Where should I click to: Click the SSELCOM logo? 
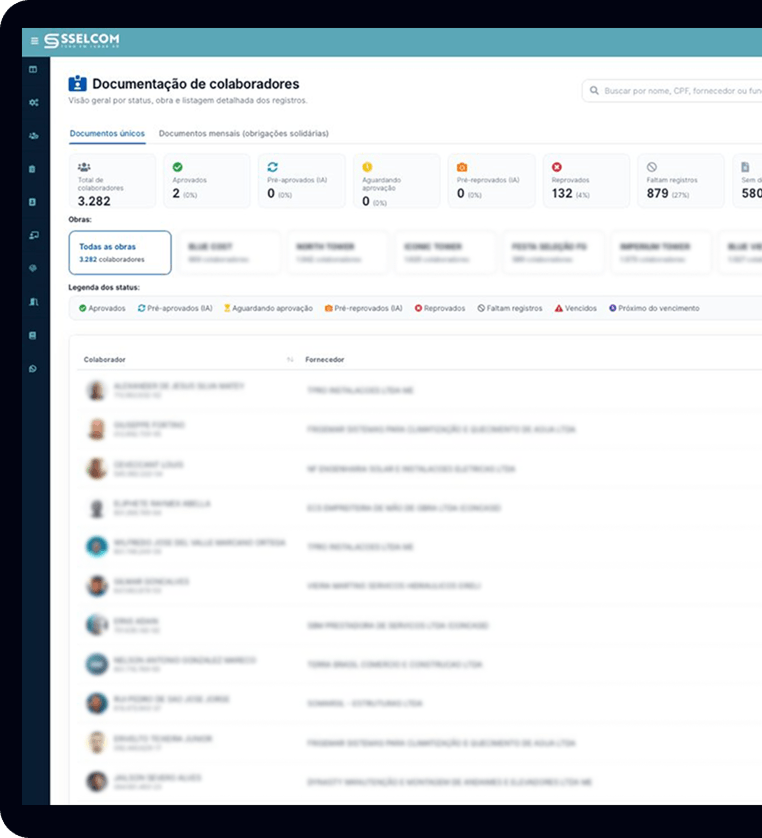(x=82, y=41)
